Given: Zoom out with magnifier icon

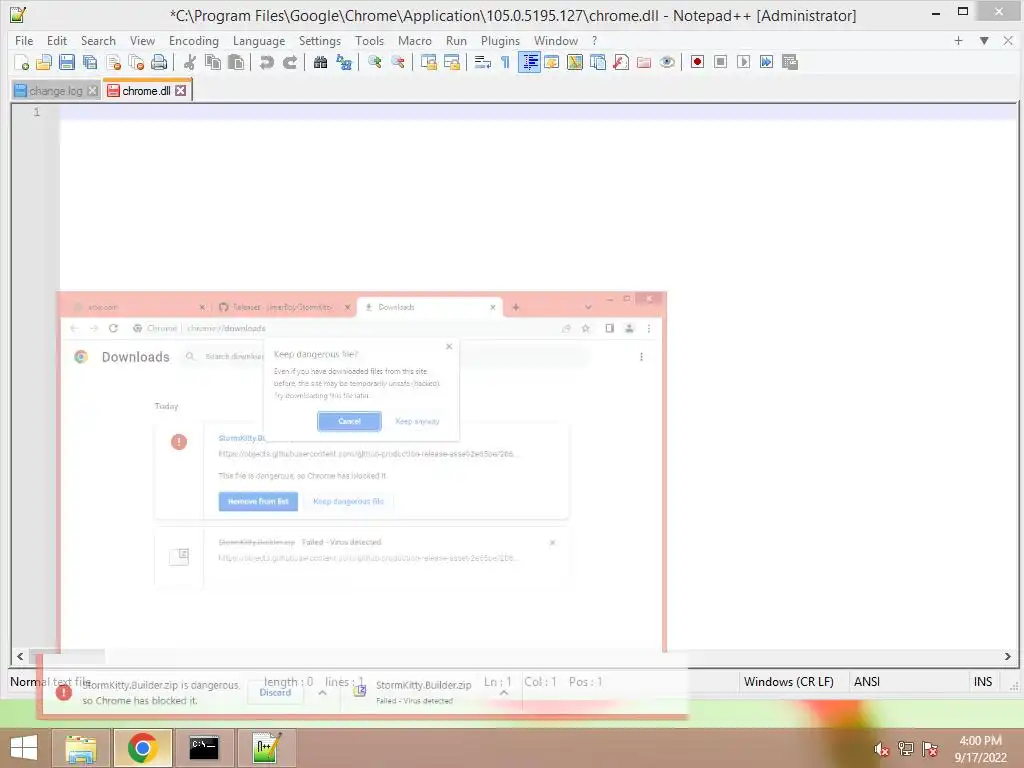Looking at the screenshot, I should (397, 62).
